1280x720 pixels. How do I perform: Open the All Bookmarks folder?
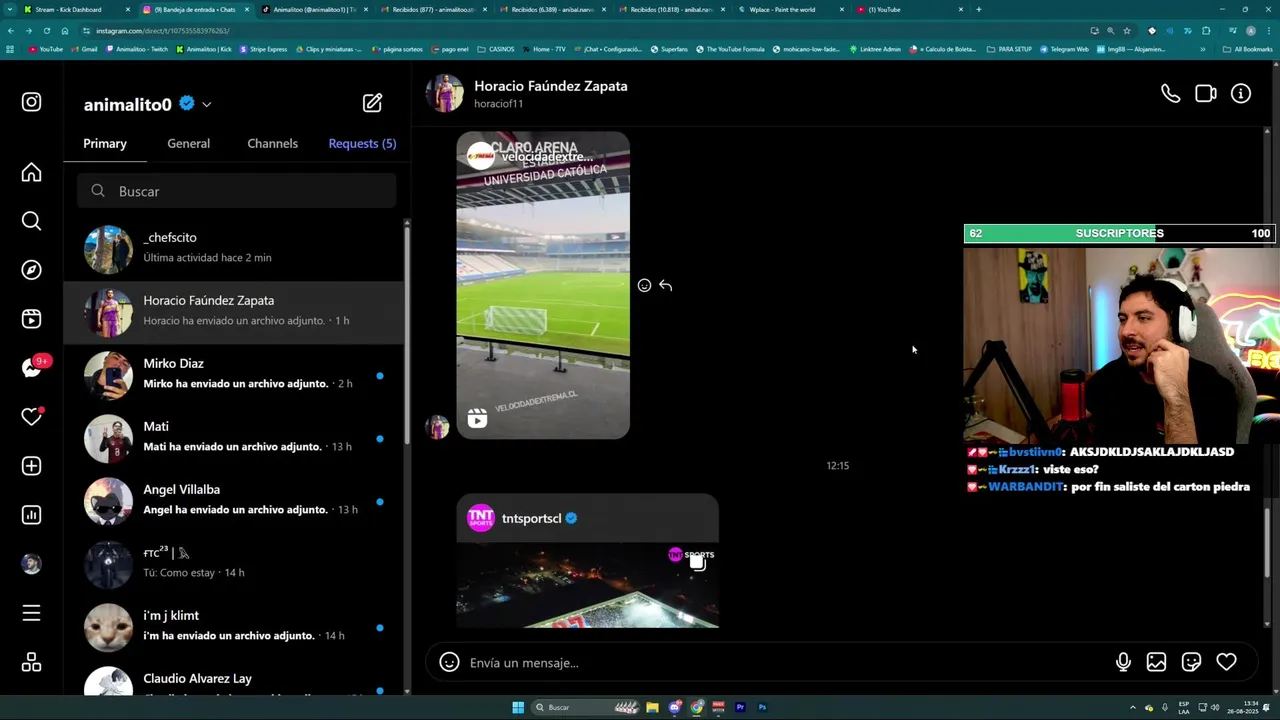pyautogui.click(x=1247, y=49)
